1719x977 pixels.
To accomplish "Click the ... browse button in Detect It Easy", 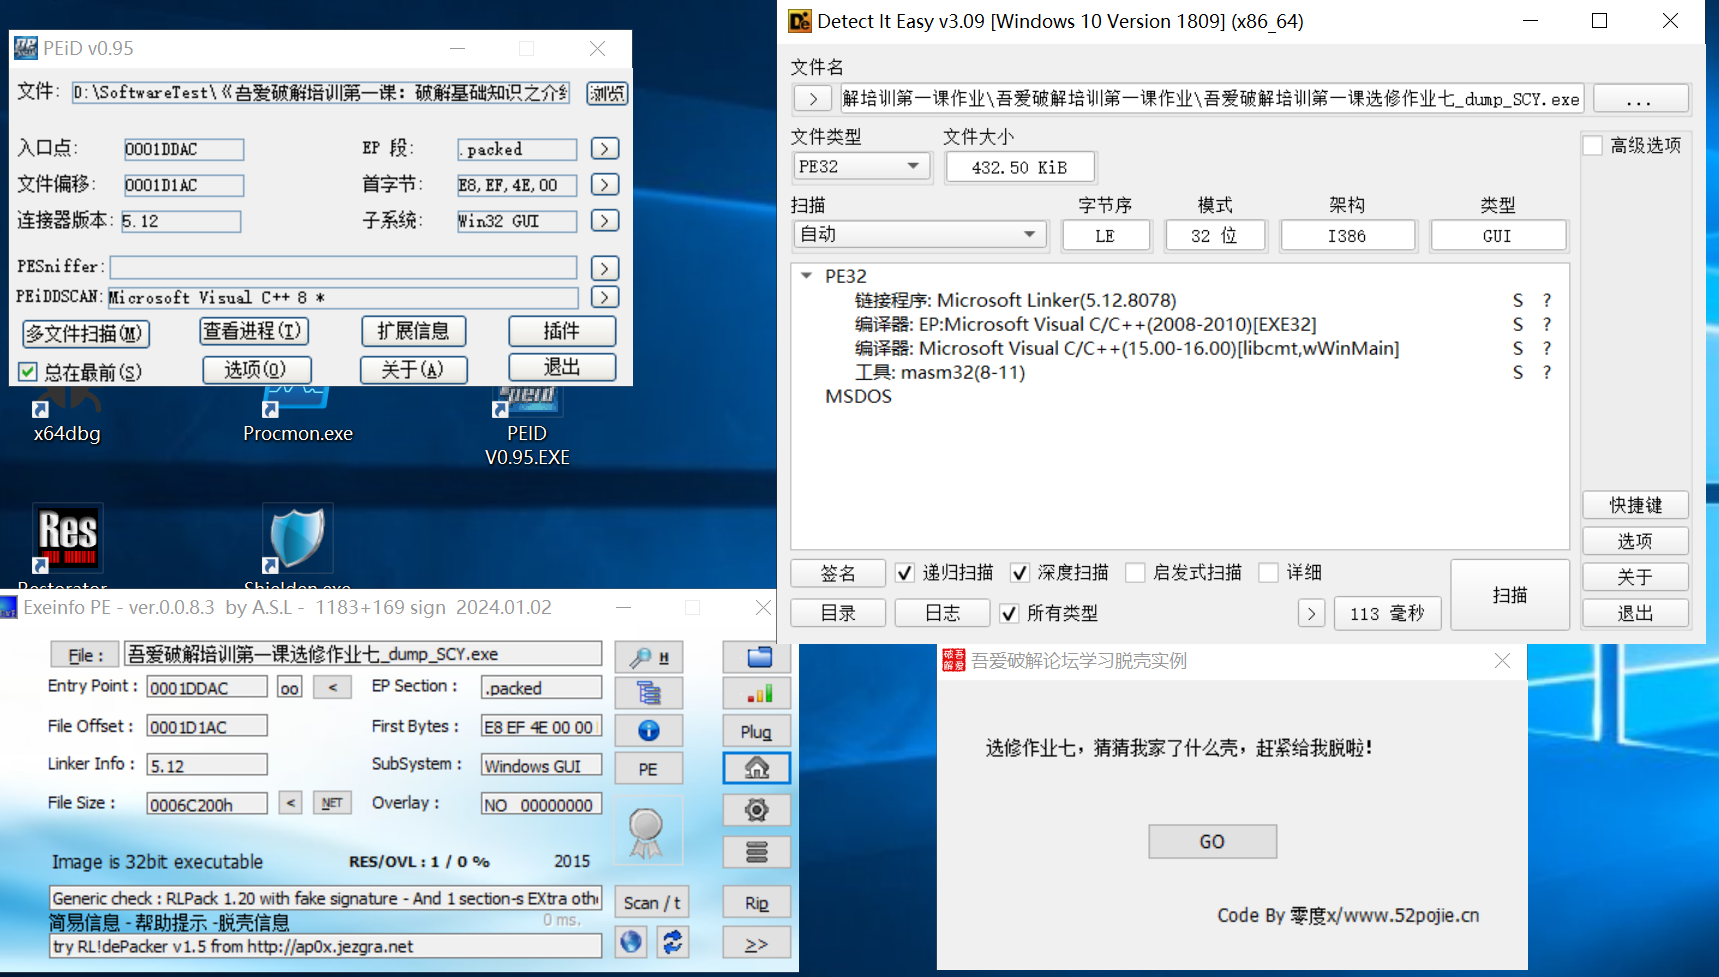I will coord(1640,98).
